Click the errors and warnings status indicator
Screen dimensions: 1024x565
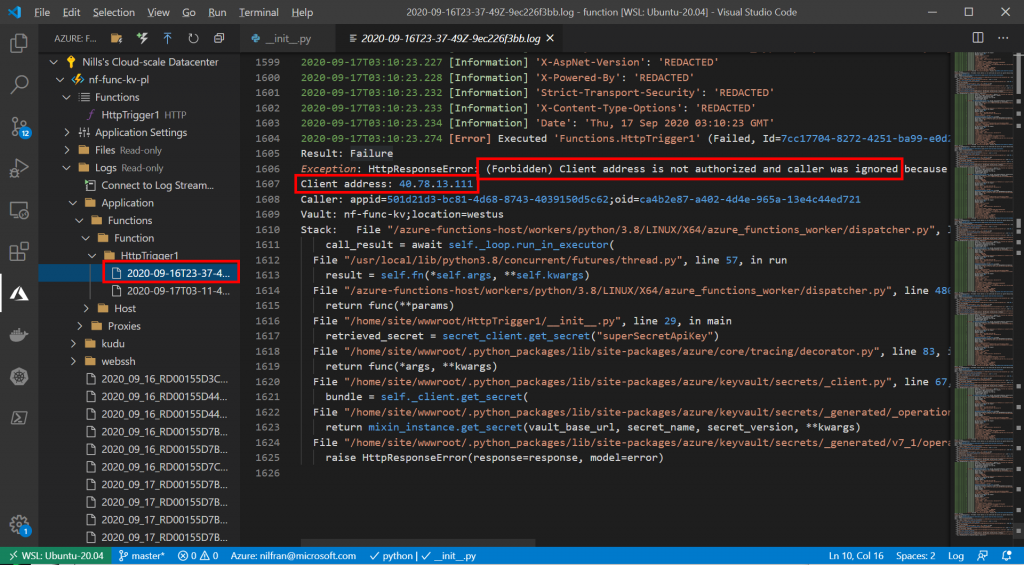pos(199,556)
